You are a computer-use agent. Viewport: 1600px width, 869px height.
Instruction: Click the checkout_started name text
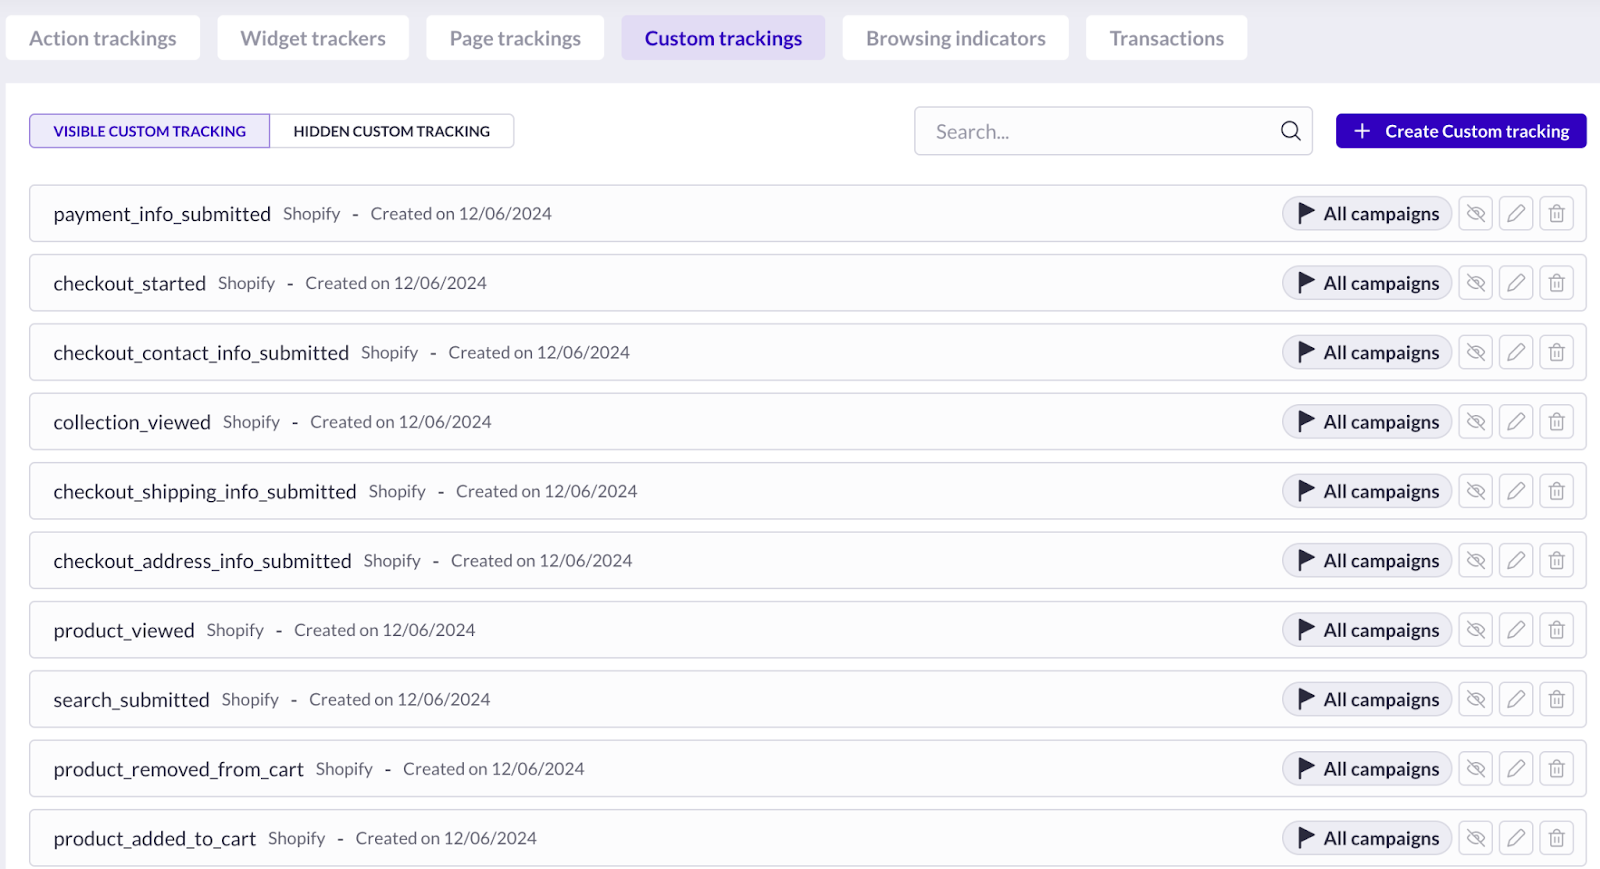[x=130, y=284]
